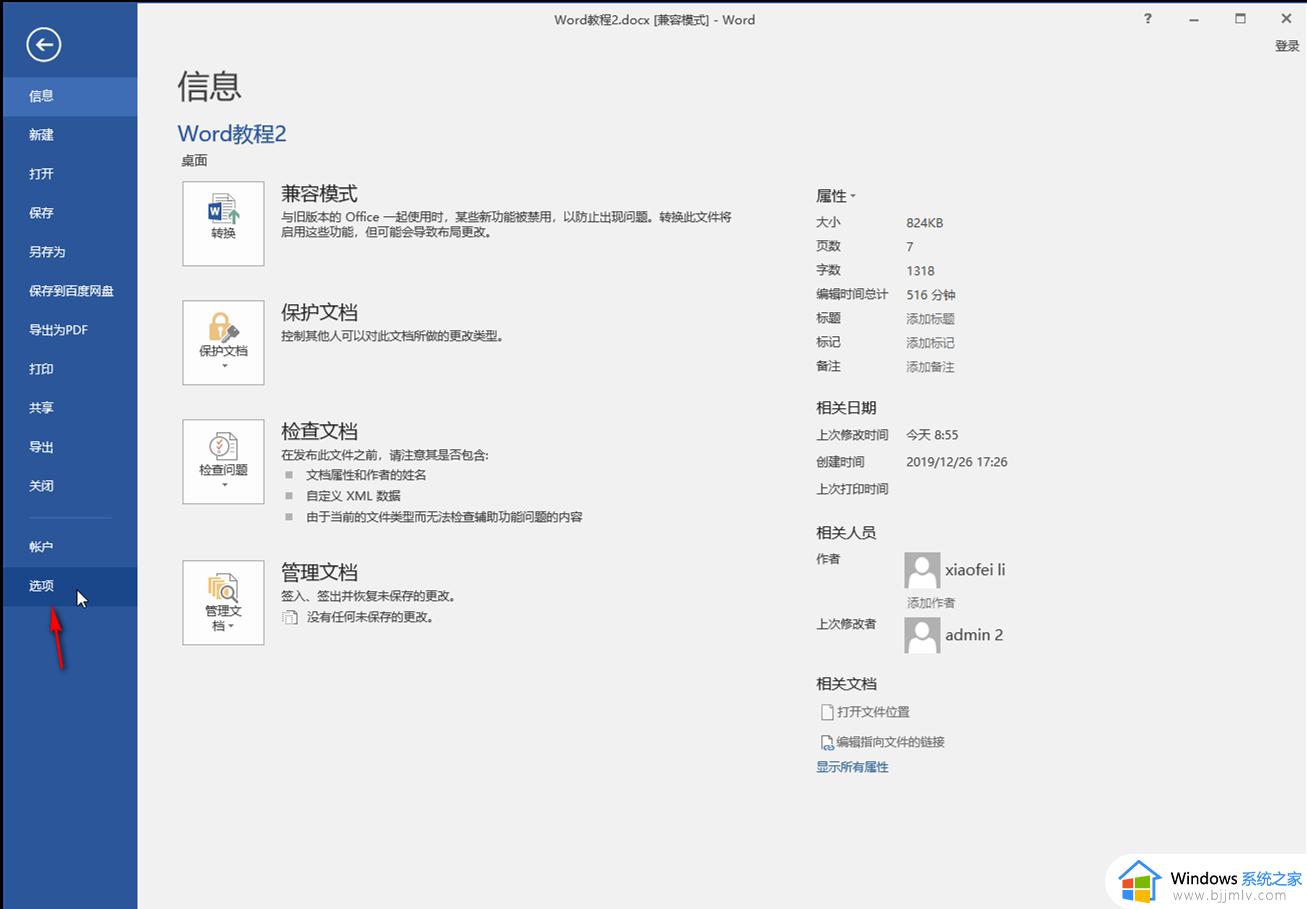Click 没有任何未保存的更改 text

[x=370, y=618]
